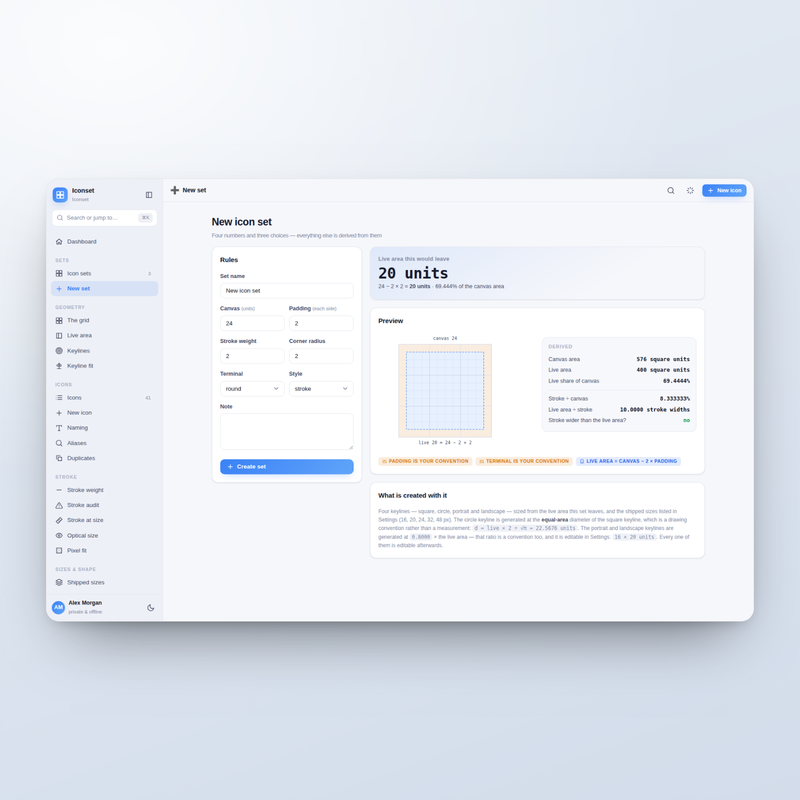Select New set sidebar item

pyautogui.click(x=105, y=289)
